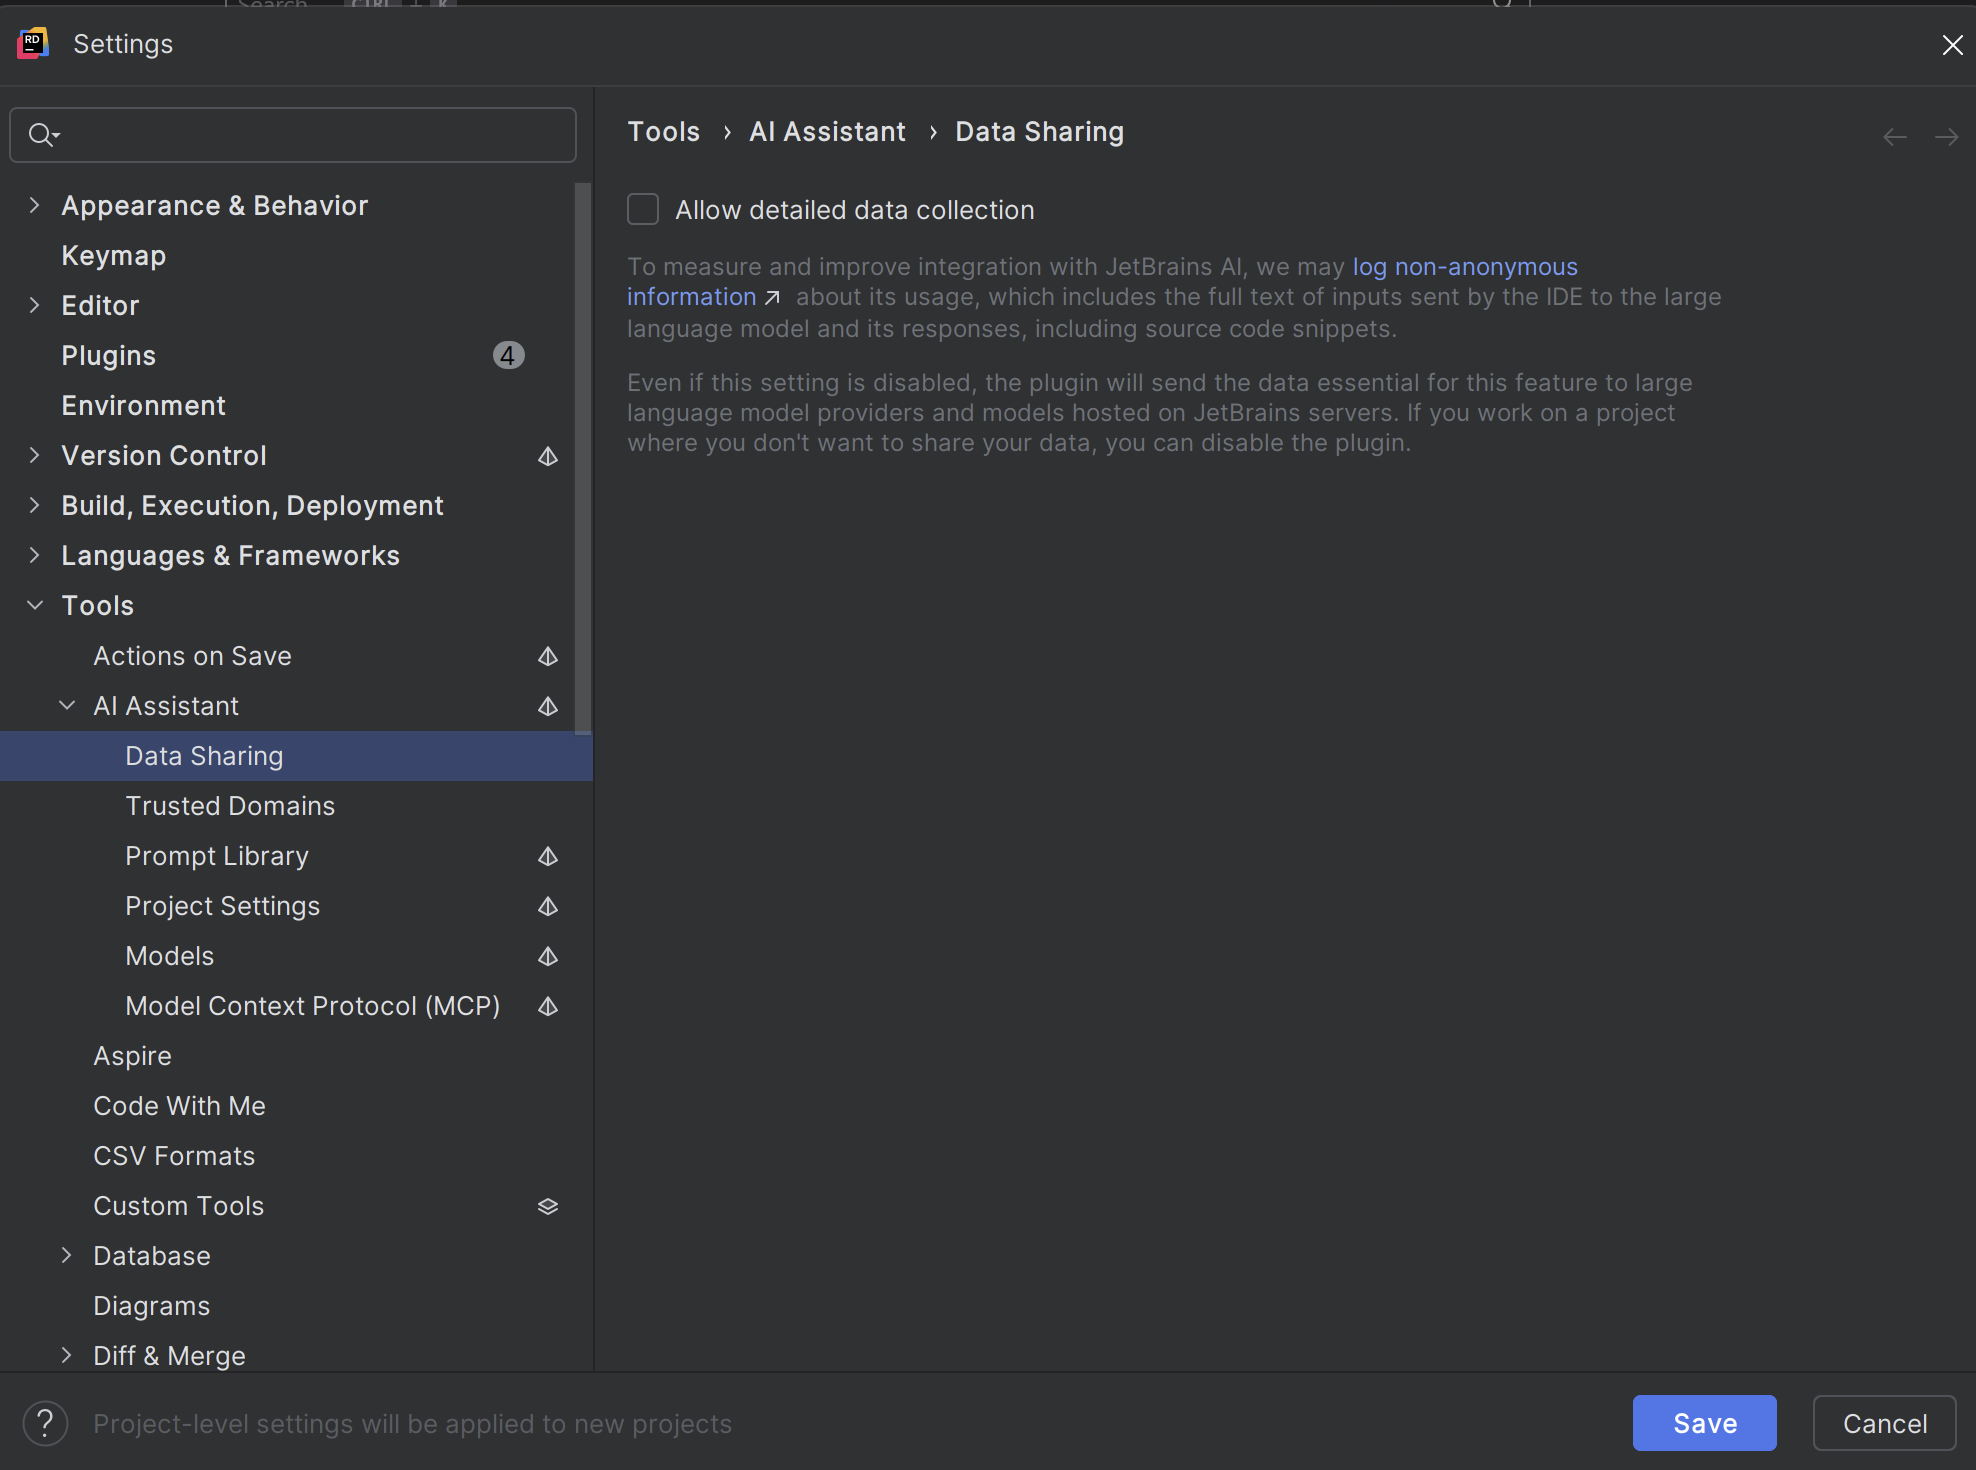The width and height of the screenshot is (1976, 1470).
Task: Click the forward navigation arrow icon
Action: [x=1946, y=137]
